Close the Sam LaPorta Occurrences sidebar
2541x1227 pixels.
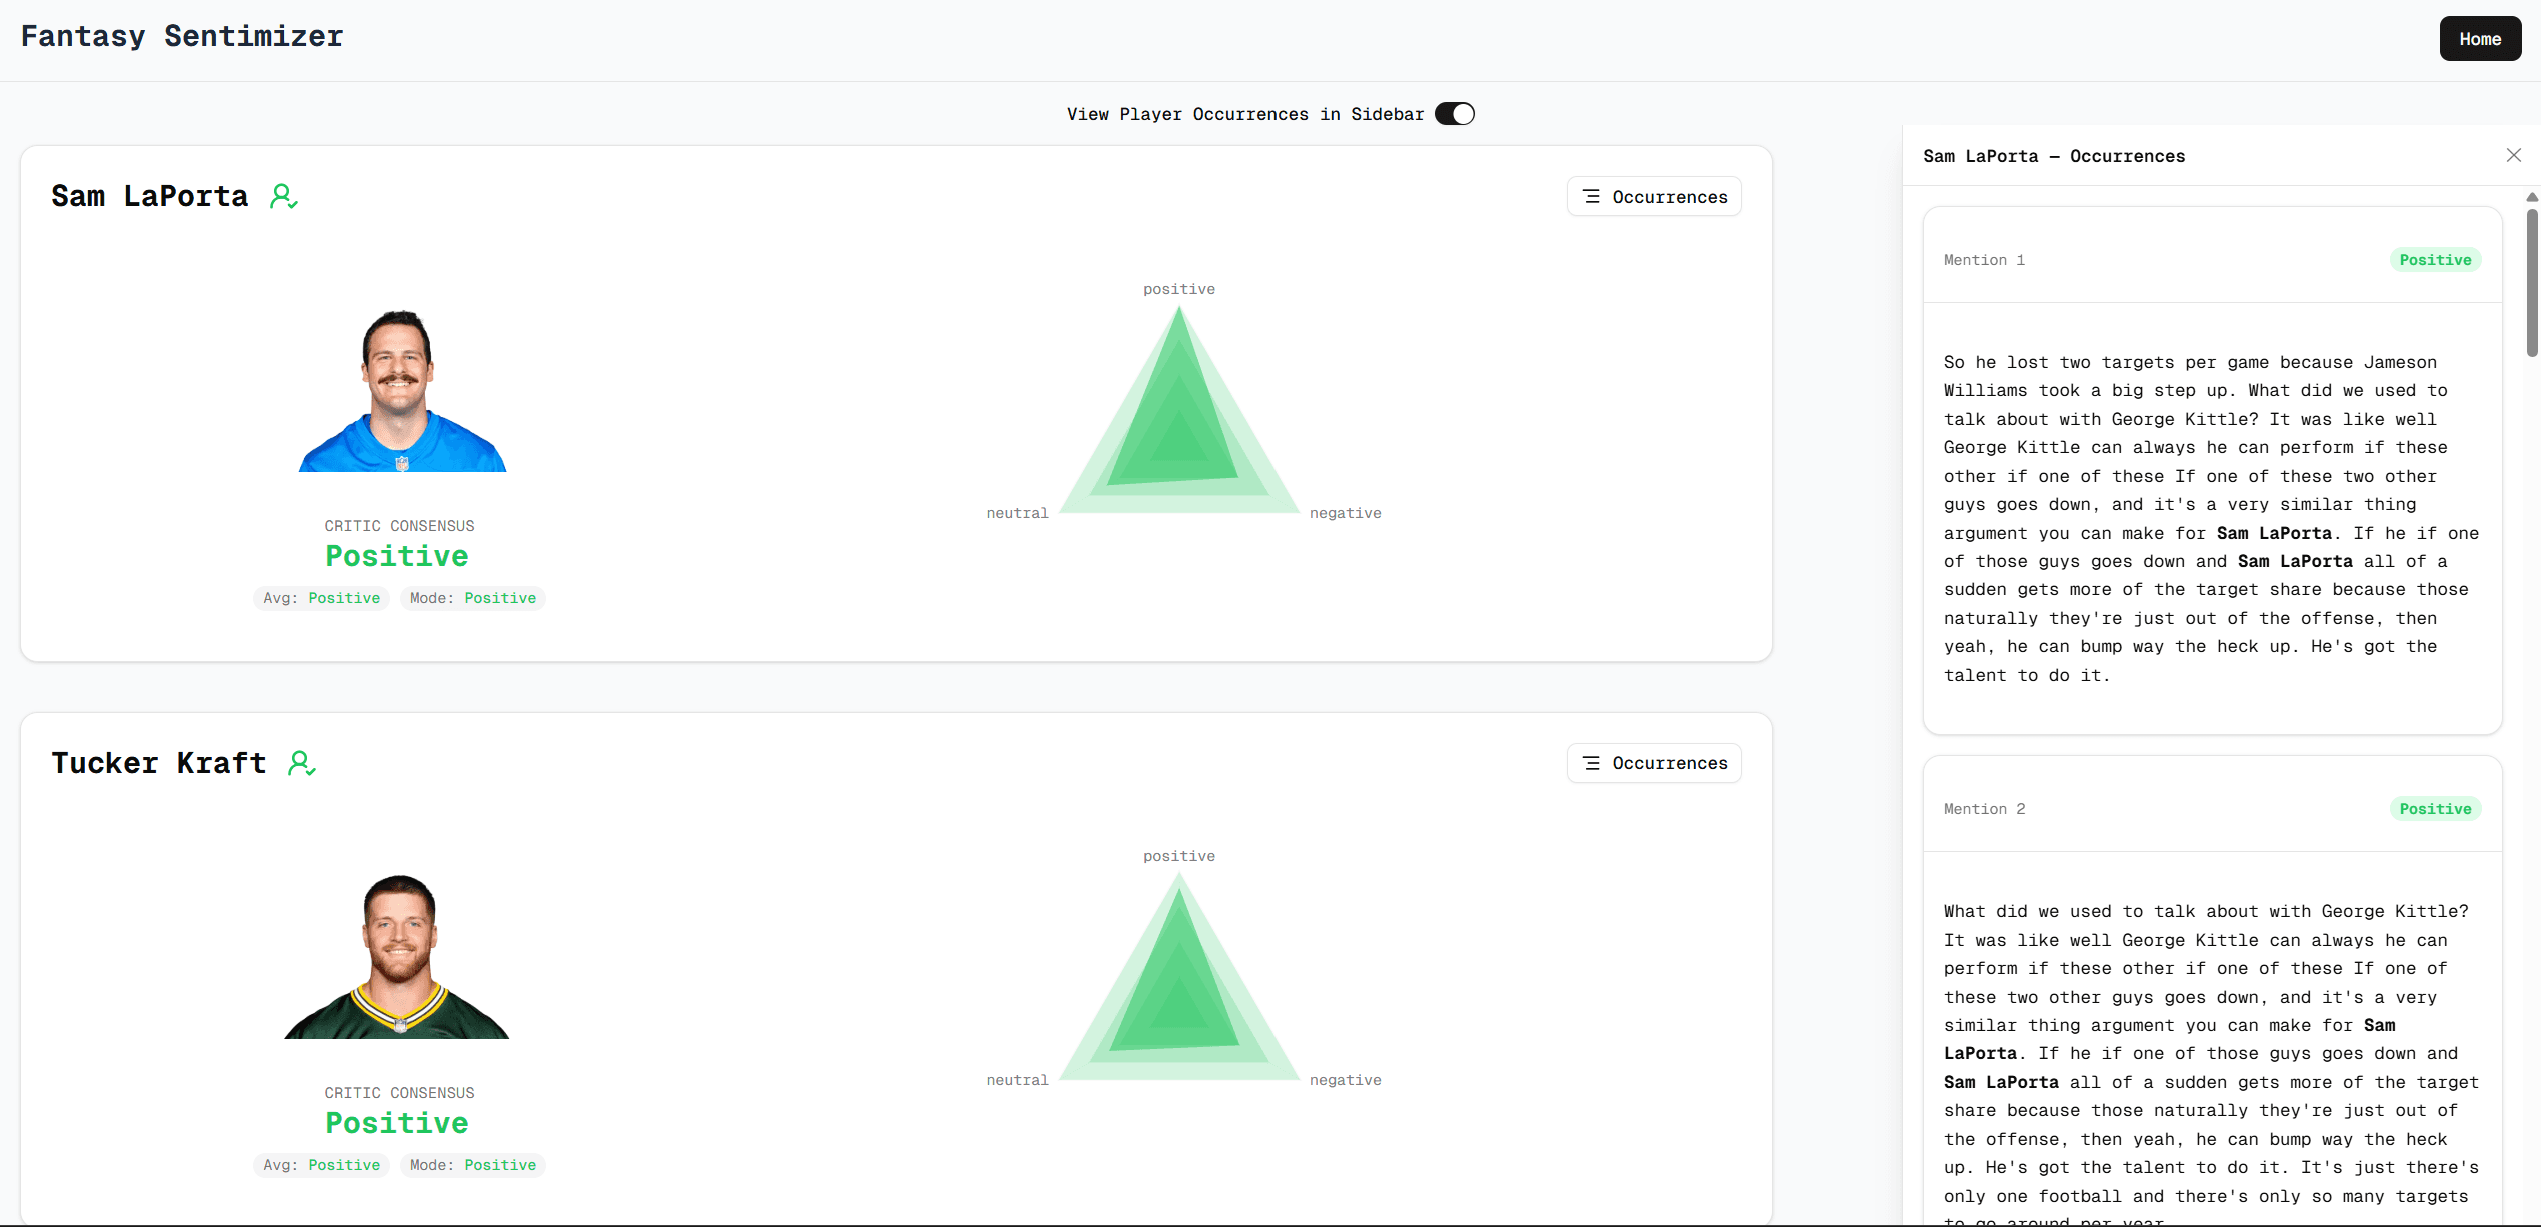point(2513,155)
